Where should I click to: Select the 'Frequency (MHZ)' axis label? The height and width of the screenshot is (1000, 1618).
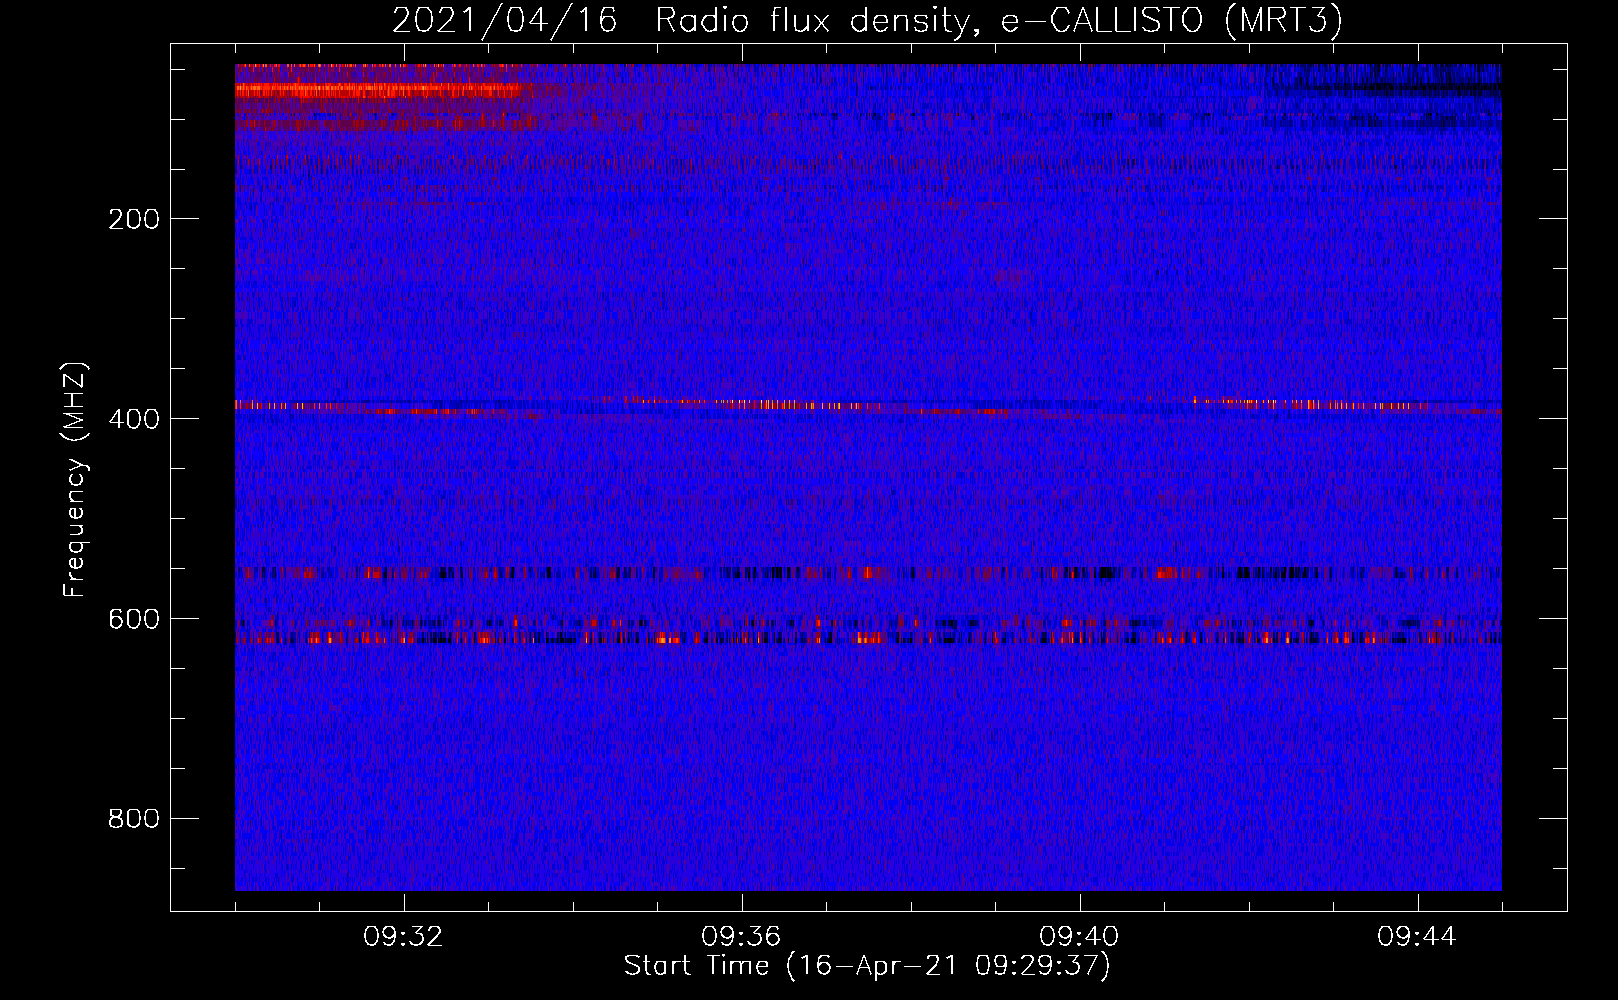(x=75, y=479)
